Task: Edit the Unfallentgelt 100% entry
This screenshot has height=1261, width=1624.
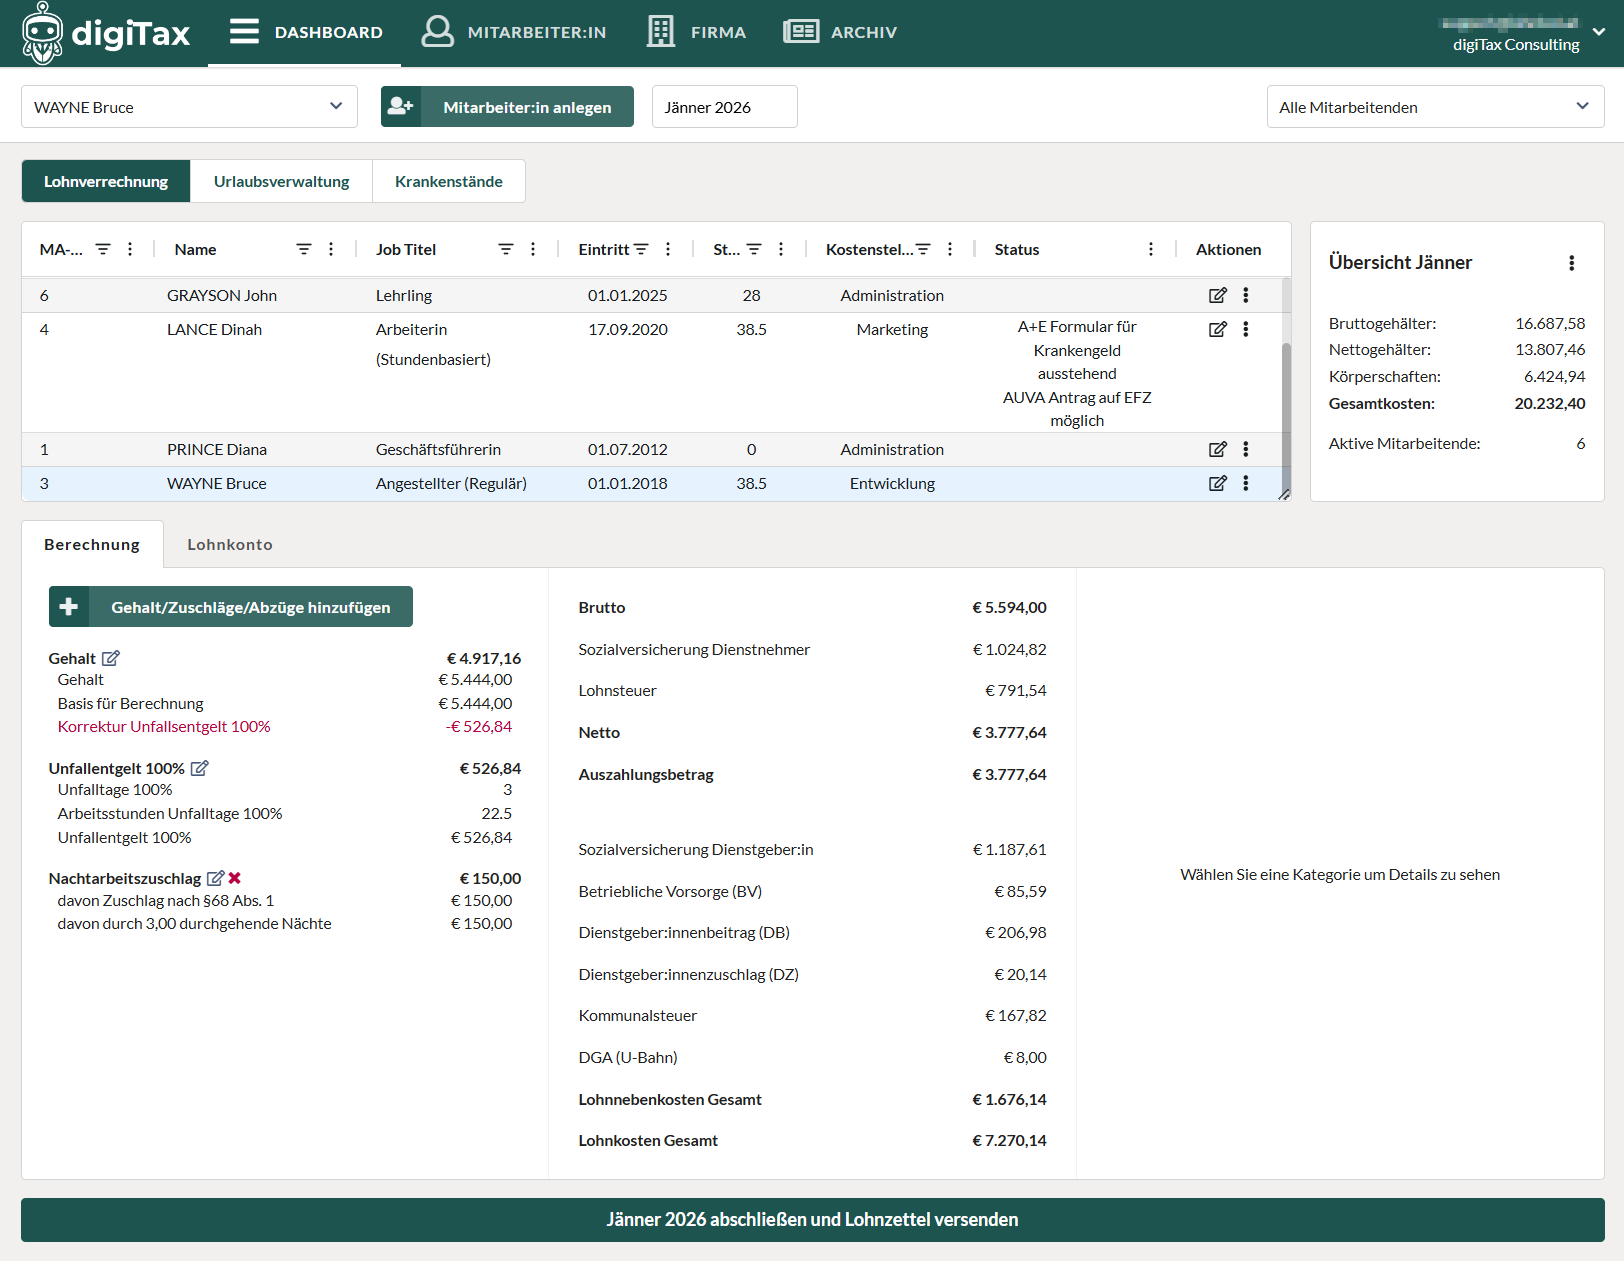Action: (x=200, y=768)
